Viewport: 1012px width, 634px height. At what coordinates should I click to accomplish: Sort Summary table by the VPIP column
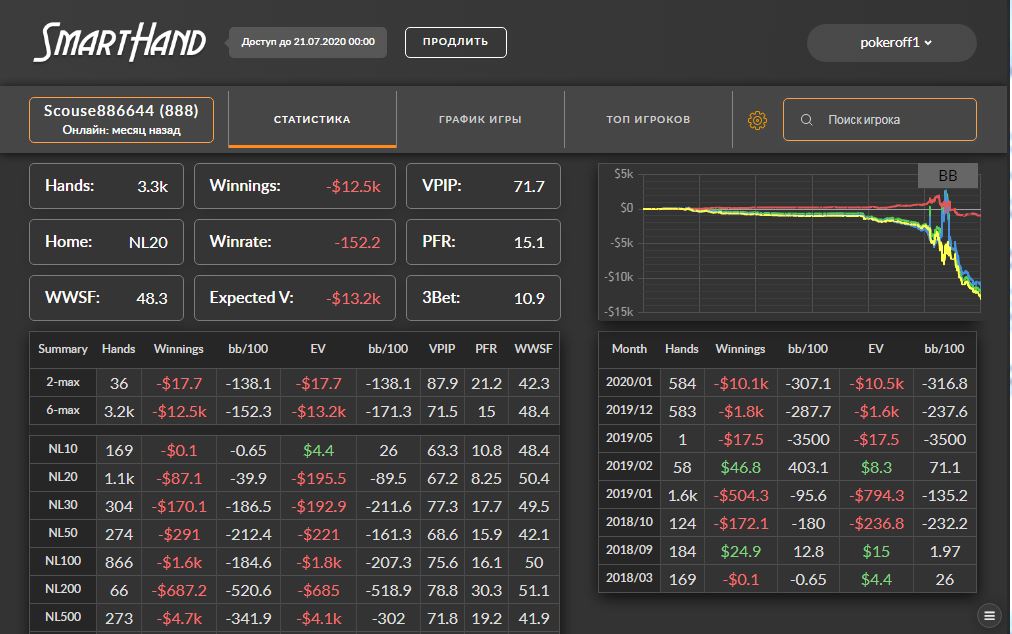pyautogui.click(x=442, y=349)
